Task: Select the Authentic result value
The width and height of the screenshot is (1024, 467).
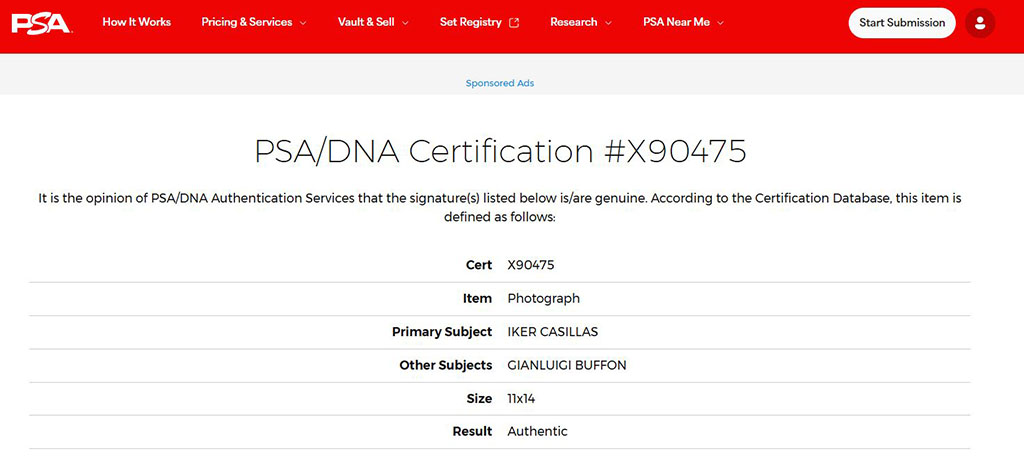Action: coord(537,431)
